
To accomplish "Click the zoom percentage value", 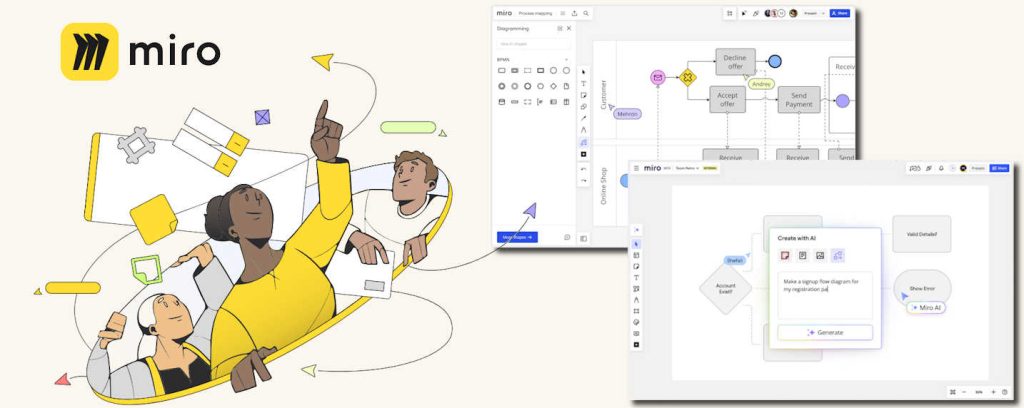I will [x=979, y=392].
